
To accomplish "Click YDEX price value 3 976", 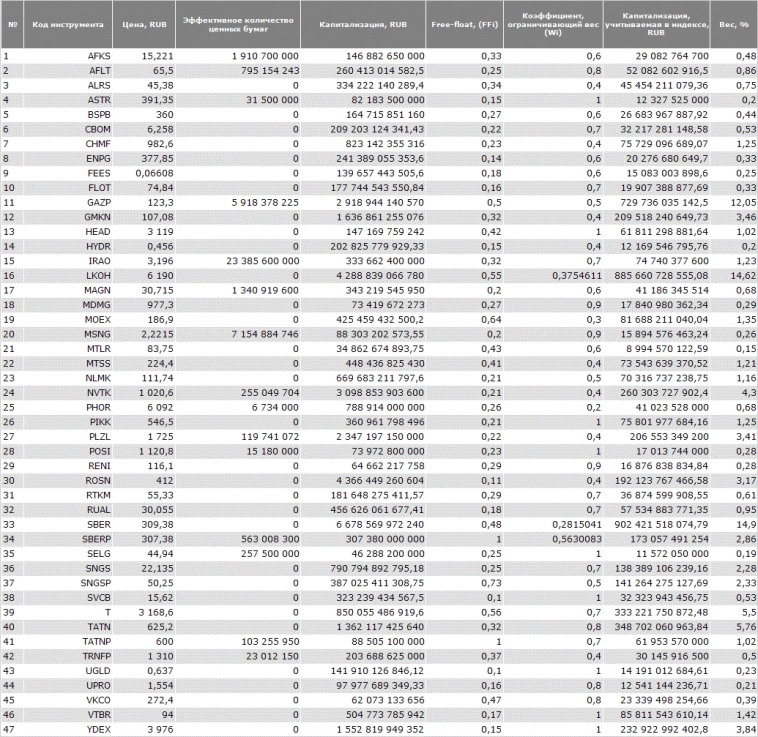I will tap(160, 729).
